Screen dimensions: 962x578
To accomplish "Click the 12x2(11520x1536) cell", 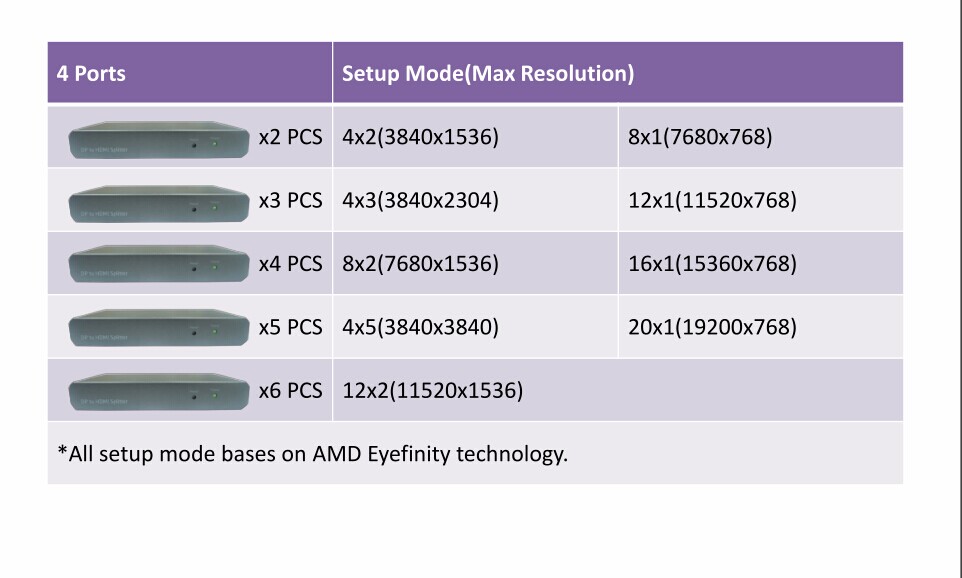I will 618,390.
